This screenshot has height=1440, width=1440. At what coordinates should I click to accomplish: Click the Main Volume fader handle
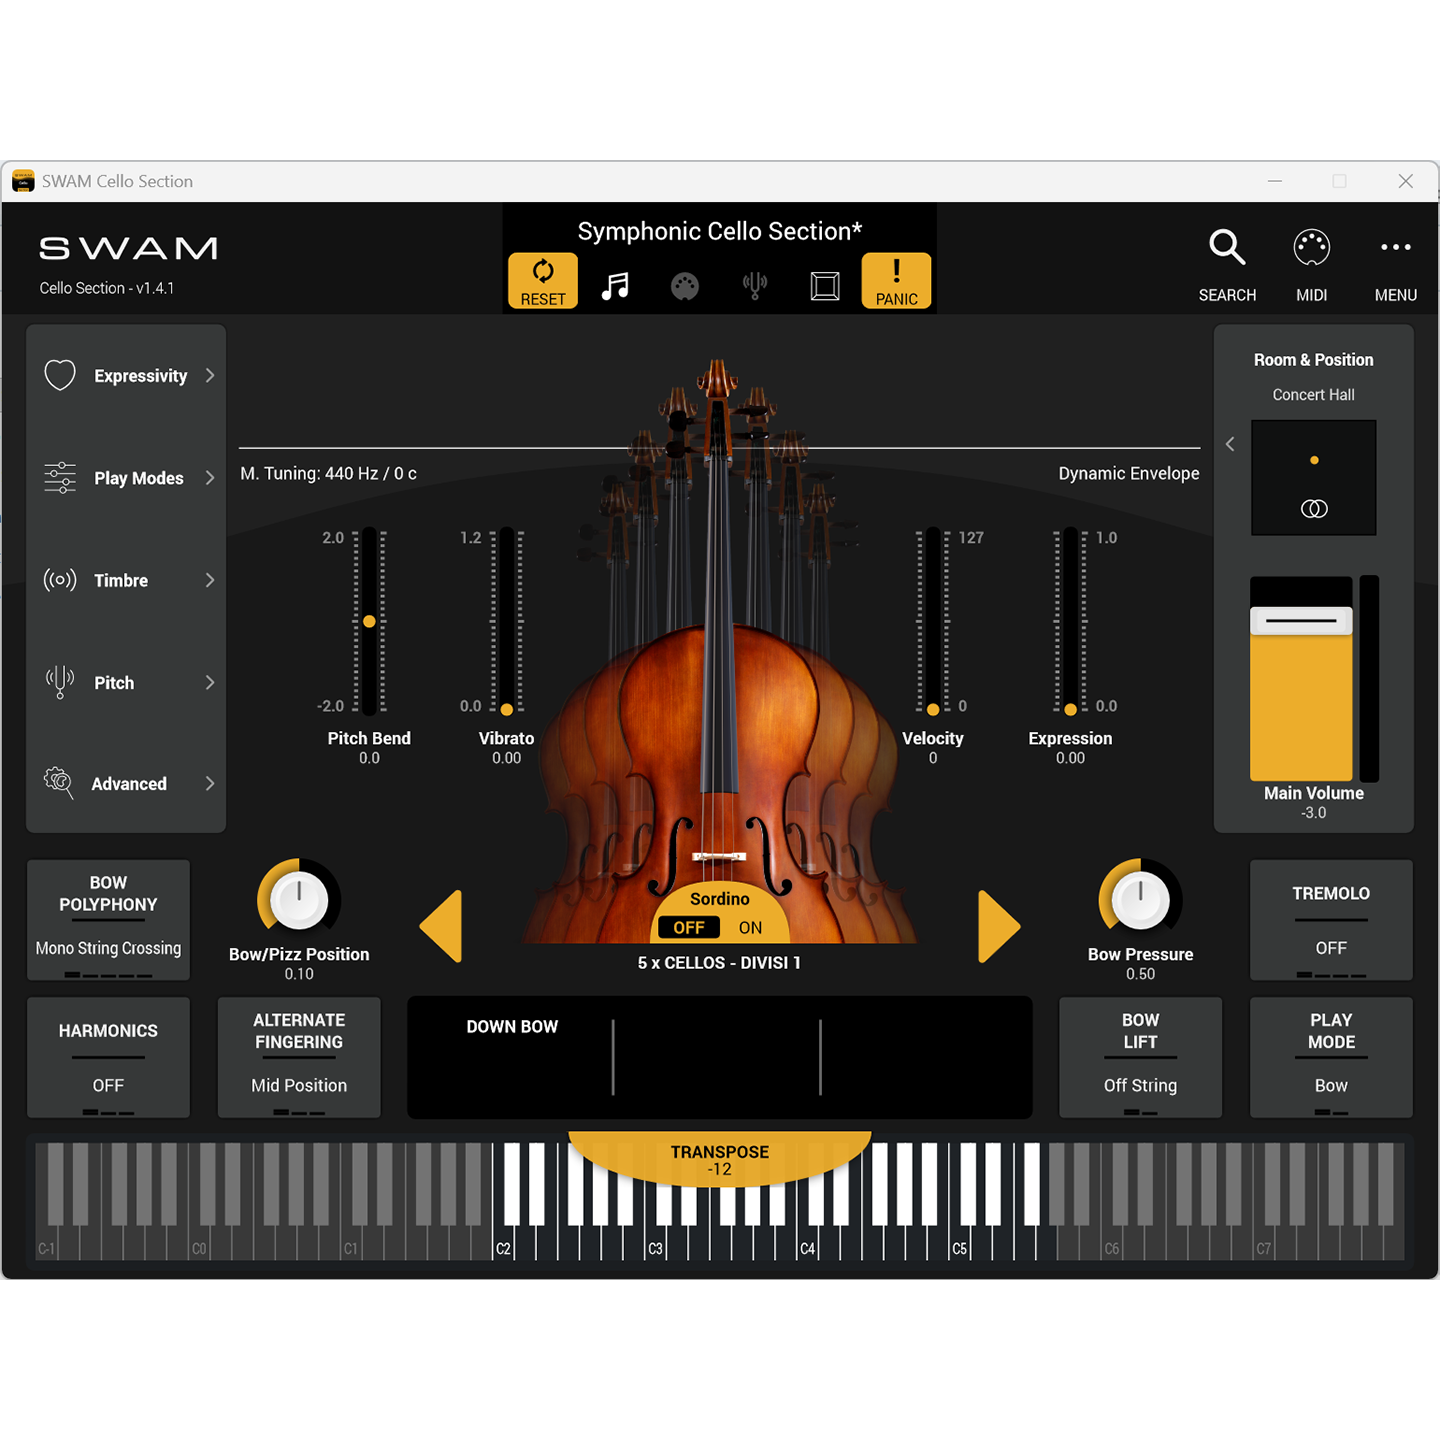[x=1301, y=621]
